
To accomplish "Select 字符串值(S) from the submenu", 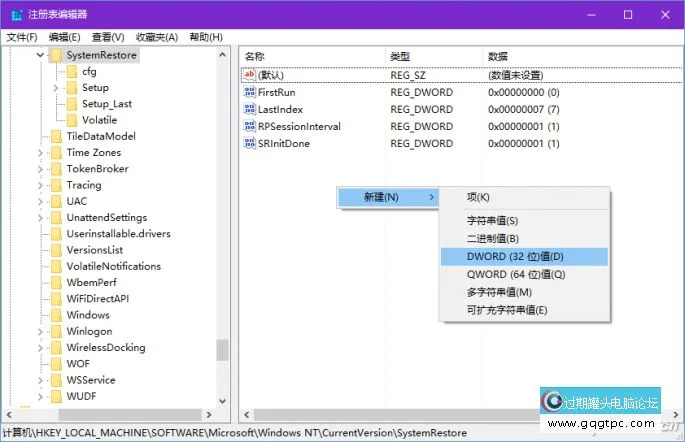I will (x=524, y=221).
